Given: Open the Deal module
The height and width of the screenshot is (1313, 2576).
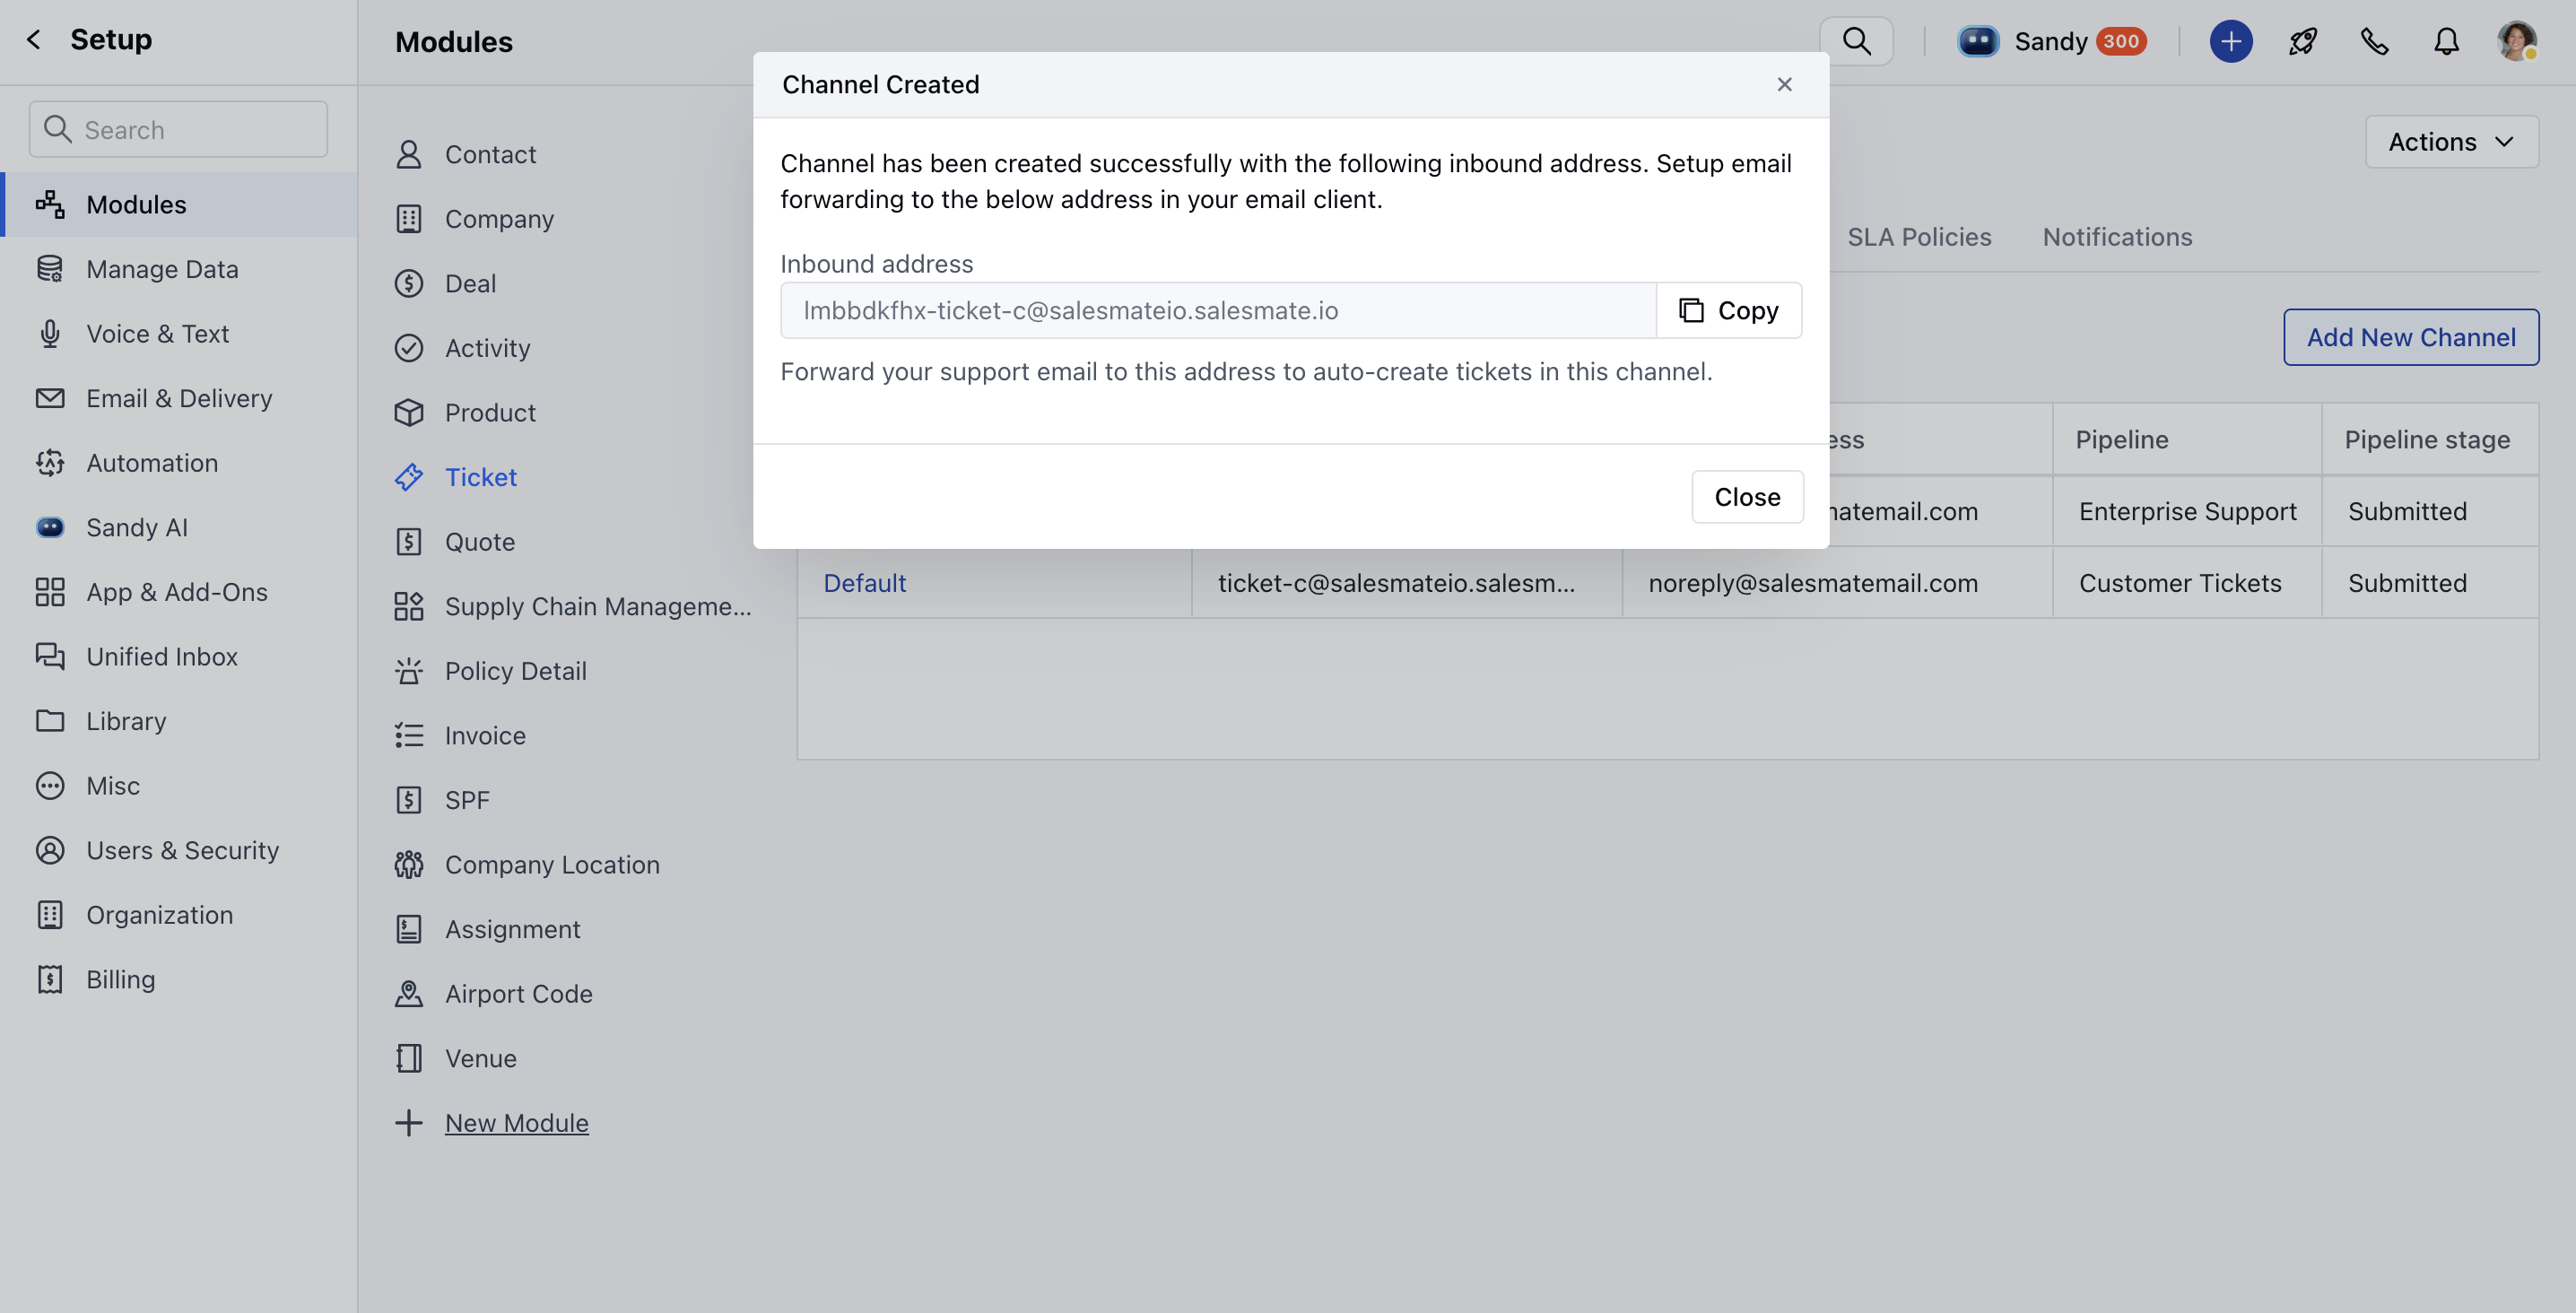Looking at the screenshot, I should click(470, 283).
